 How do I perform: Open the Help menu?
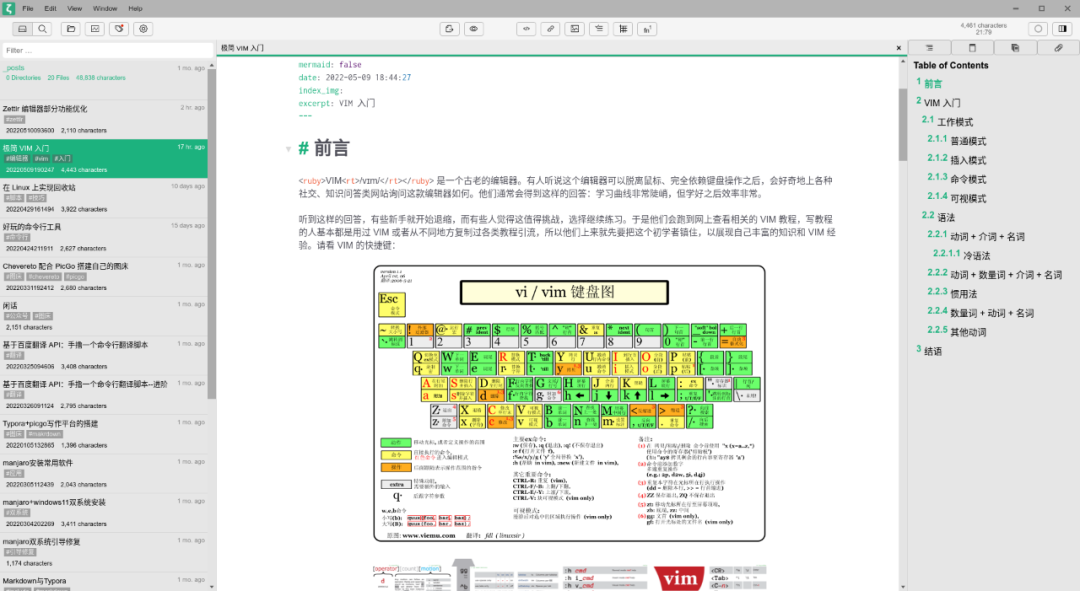[x=135, y=8]
